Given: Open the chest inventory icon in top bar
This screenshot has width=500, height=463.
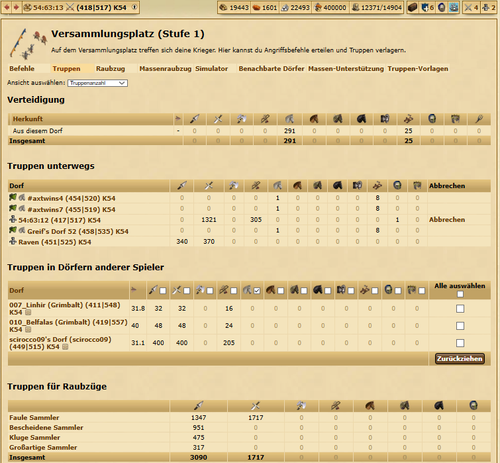Looking at the screenshot, I should (x=412, y=7).
